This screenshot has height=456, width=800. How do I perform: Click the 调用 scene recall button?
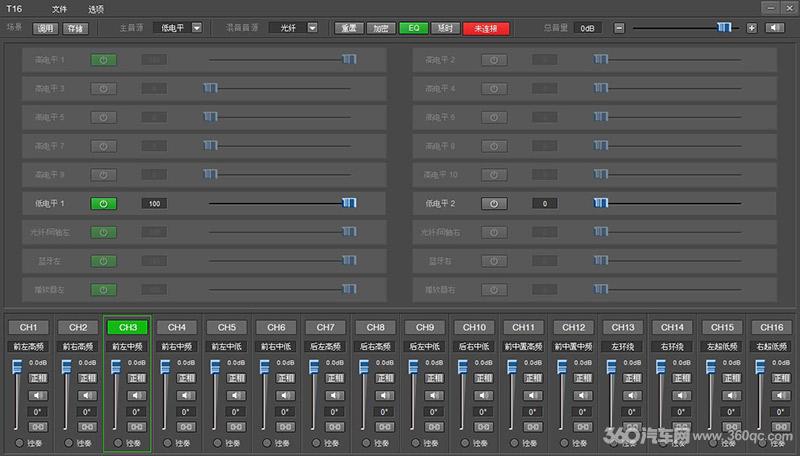(x=45, y=29)
